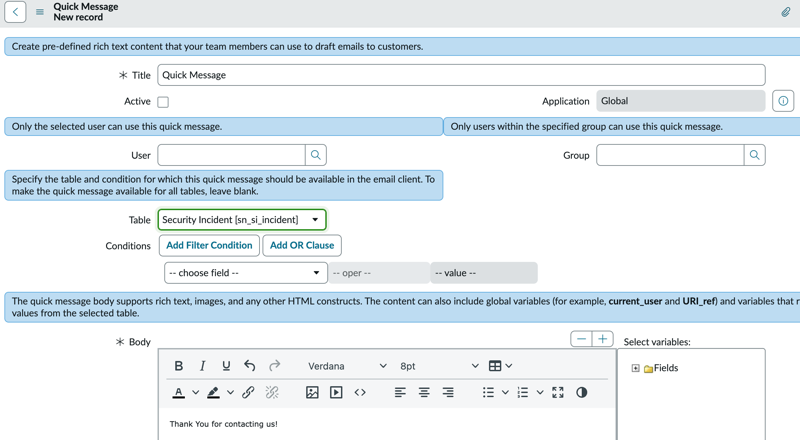
Task: Insert a table using the table icon
Action: [495, 365]
